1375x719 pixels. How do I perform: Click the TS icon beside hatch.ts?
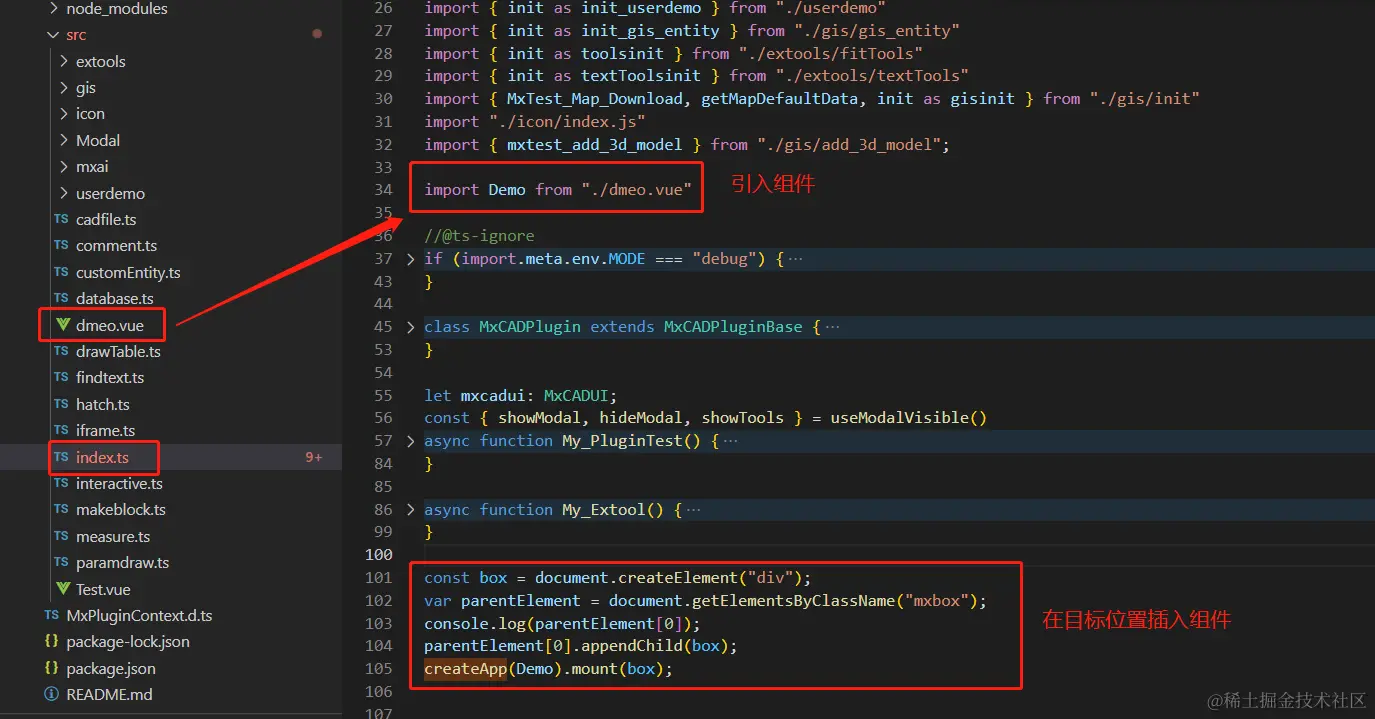point(62,405)
